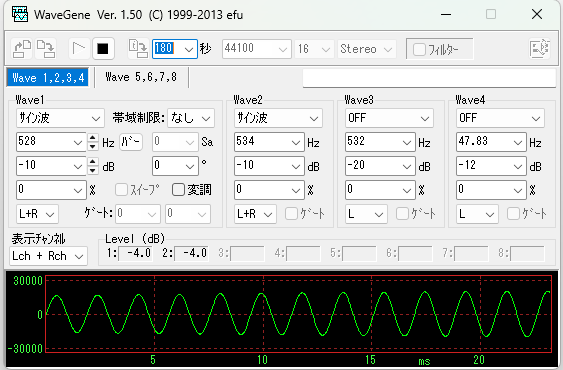Click the バー button next to Wave1 Hz
The width and height of the screenshot is (563, 370).
tap(131, 142)
